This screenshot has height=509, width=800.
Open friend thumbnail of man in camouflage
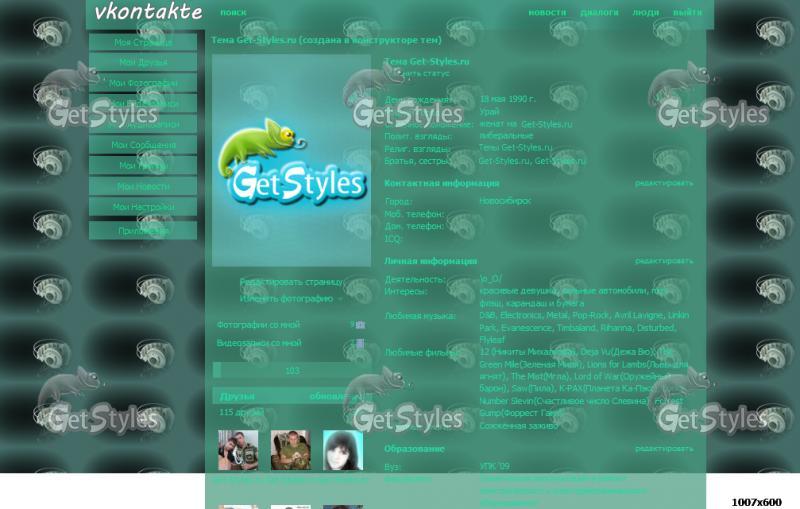[291, 450]
